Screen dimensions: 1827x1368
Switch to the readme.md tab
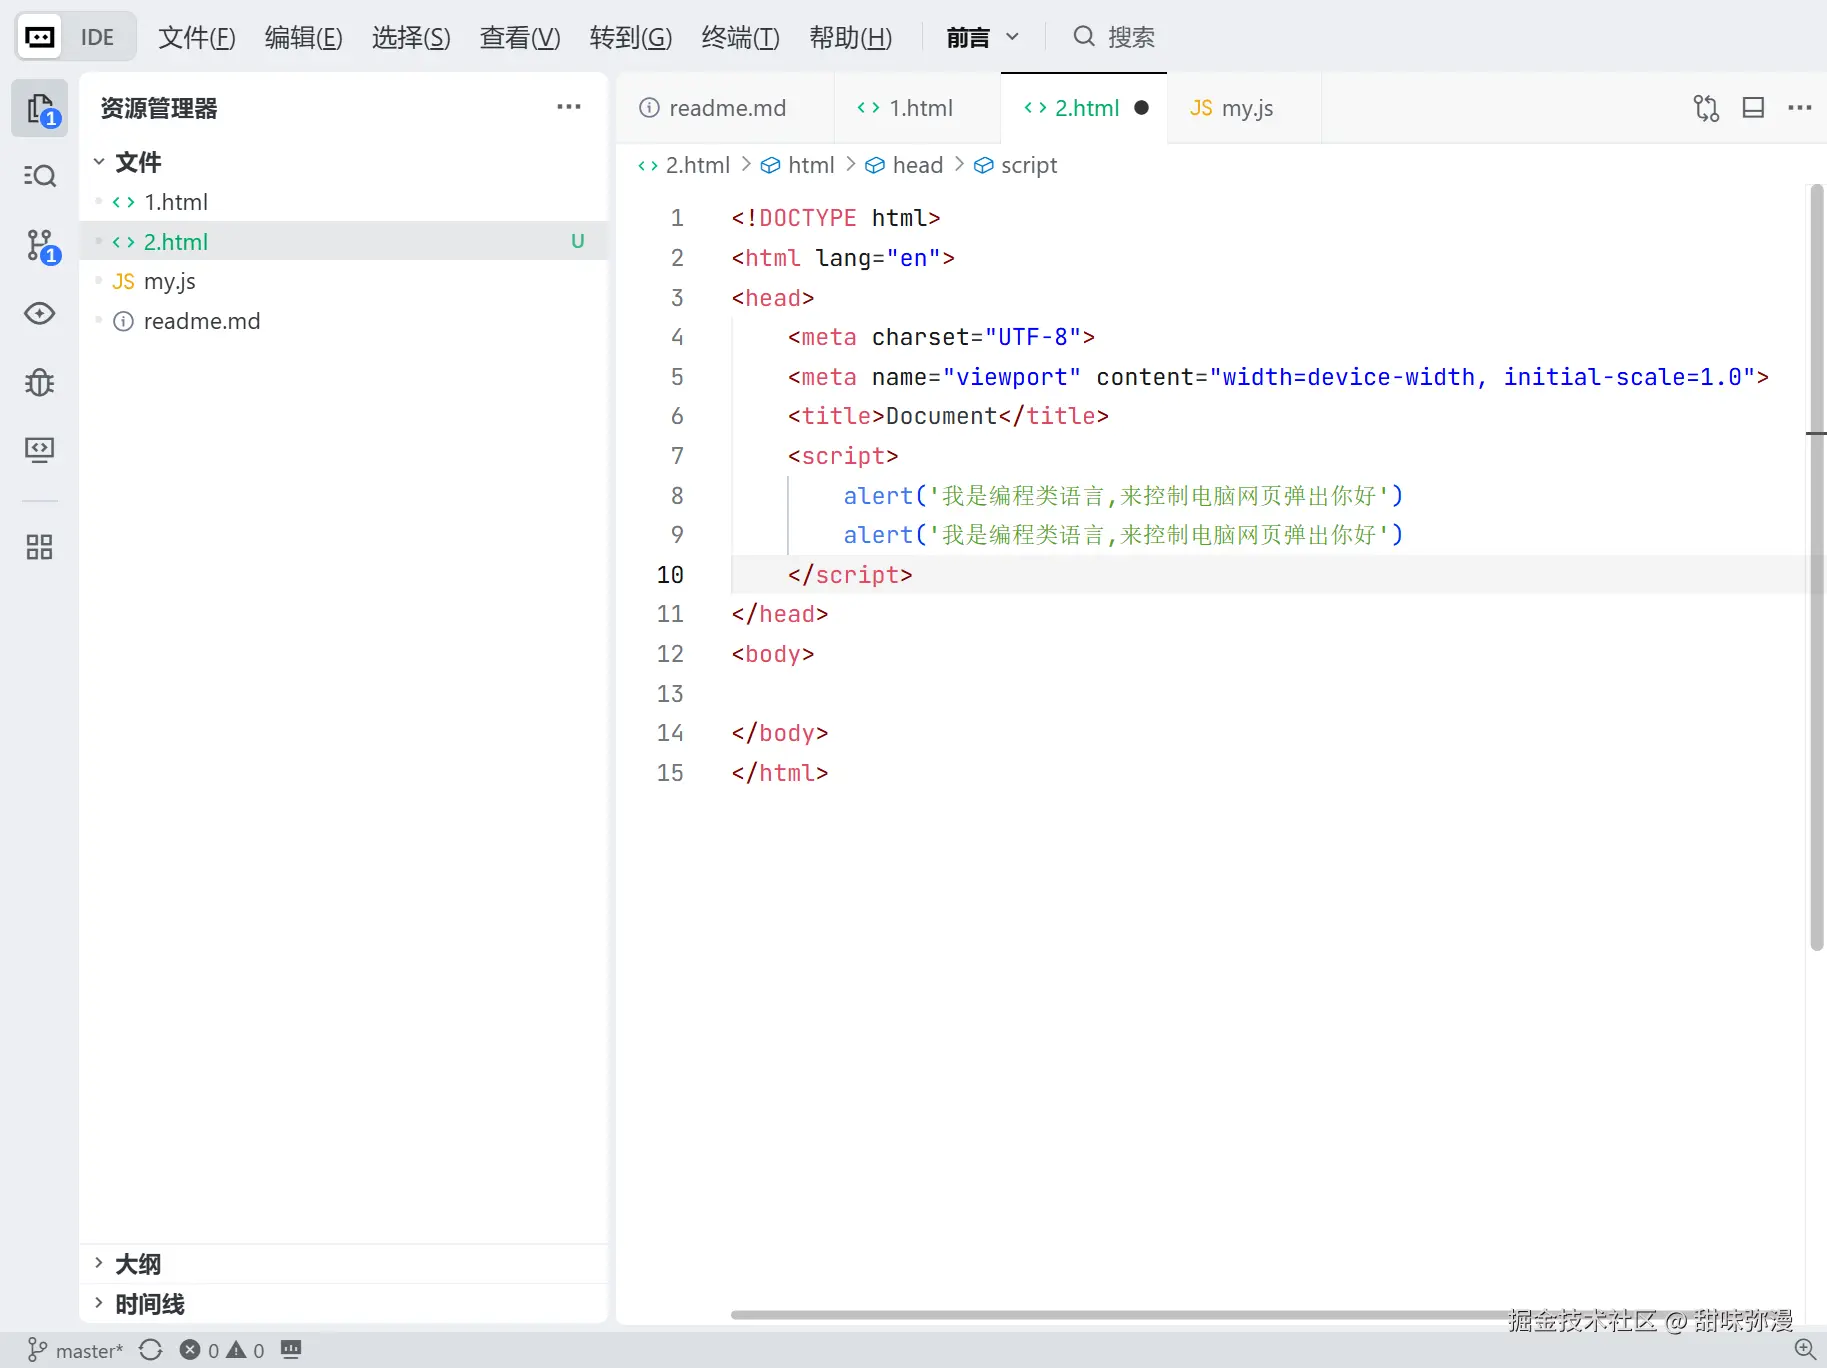coord(725,108)
